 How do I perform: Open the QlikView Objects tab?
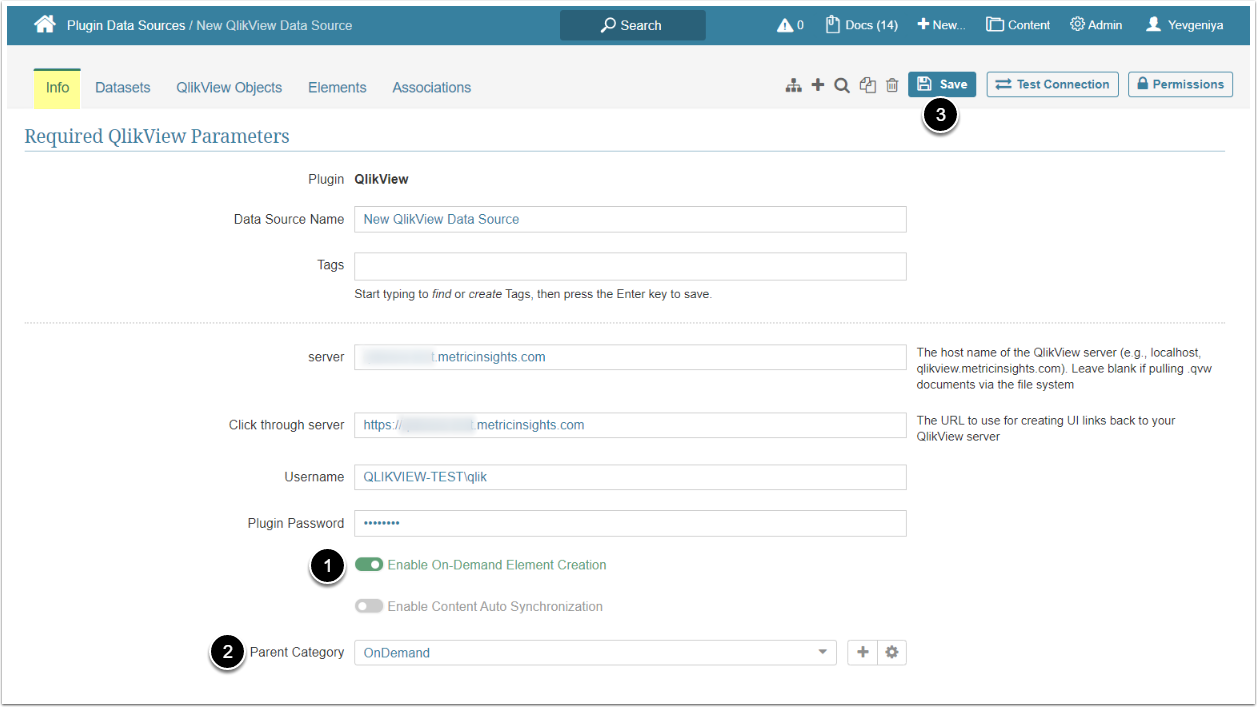[229, 88]
